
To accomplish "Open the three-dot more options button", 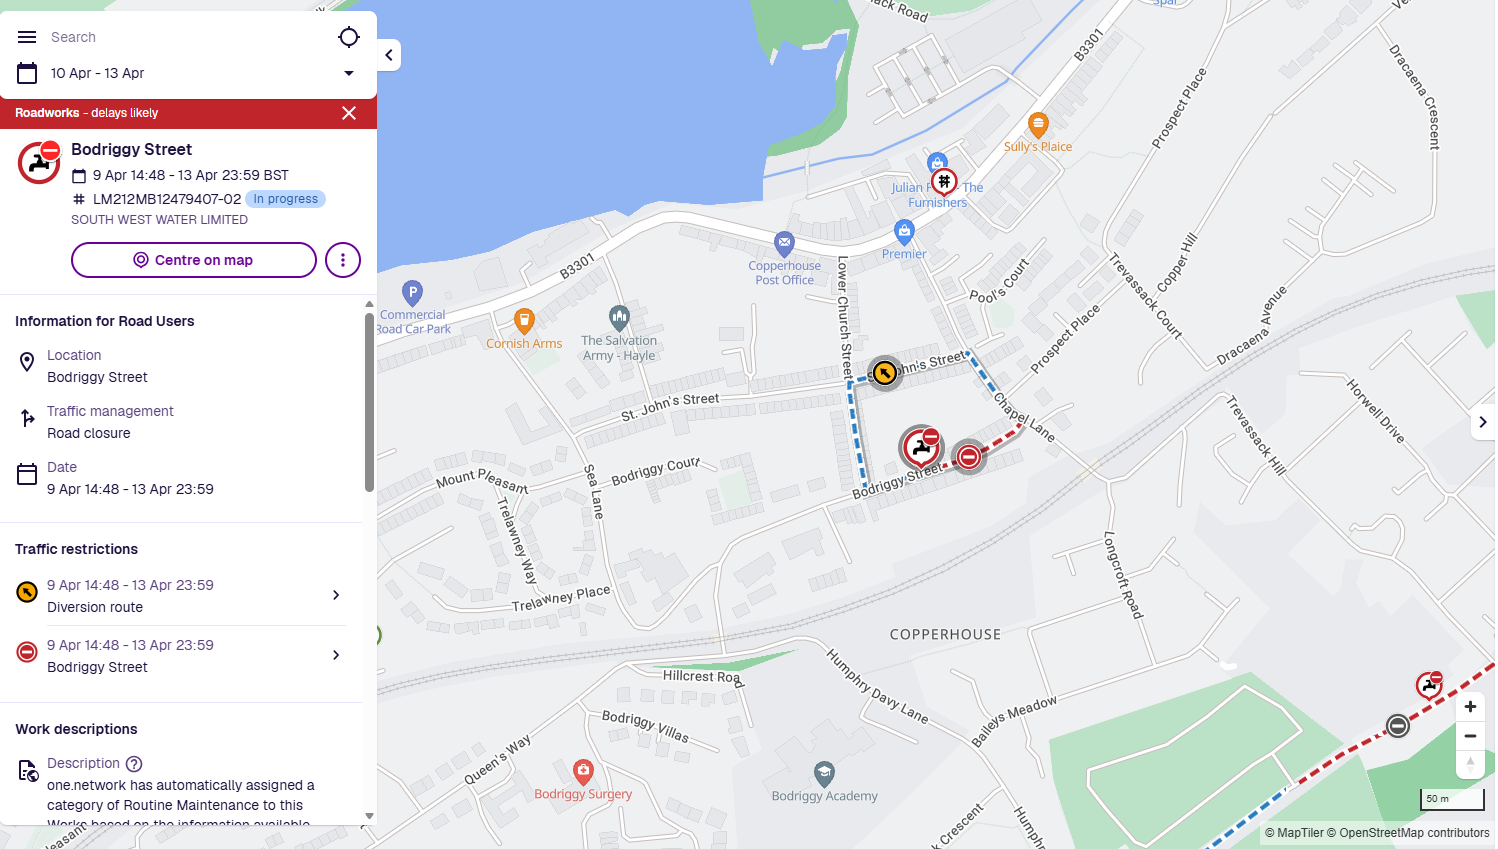I will (343, 260).
